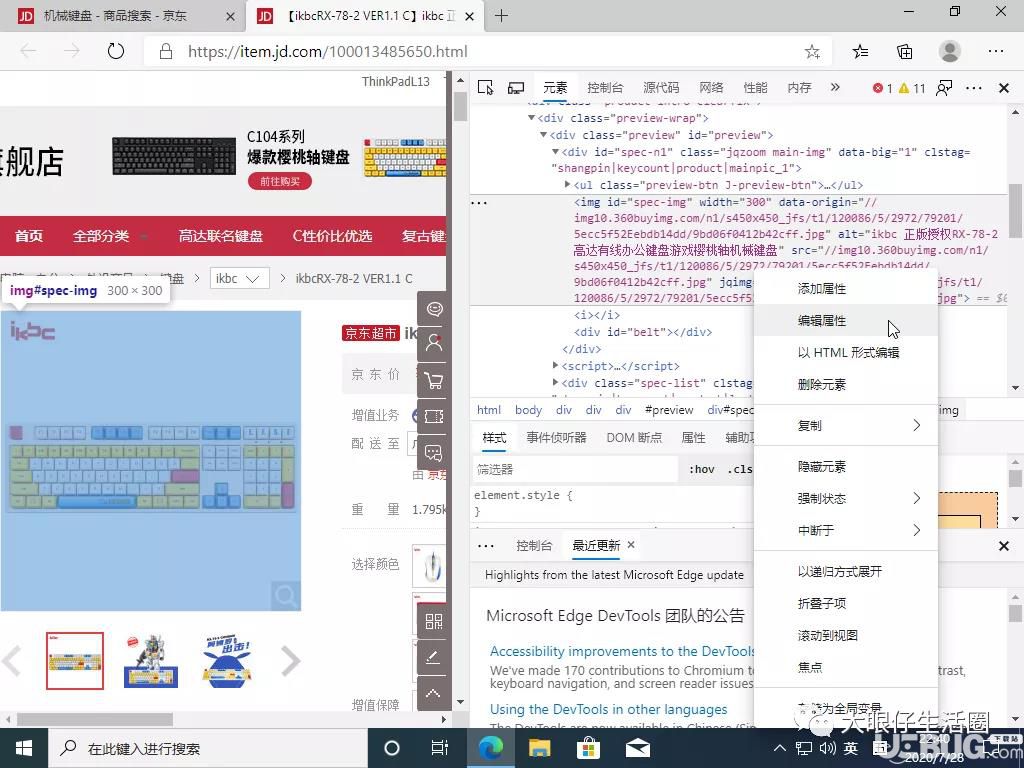Open the DevTools feedback icon
Viewport: 1024px width, 768px height.
(944, 88)
